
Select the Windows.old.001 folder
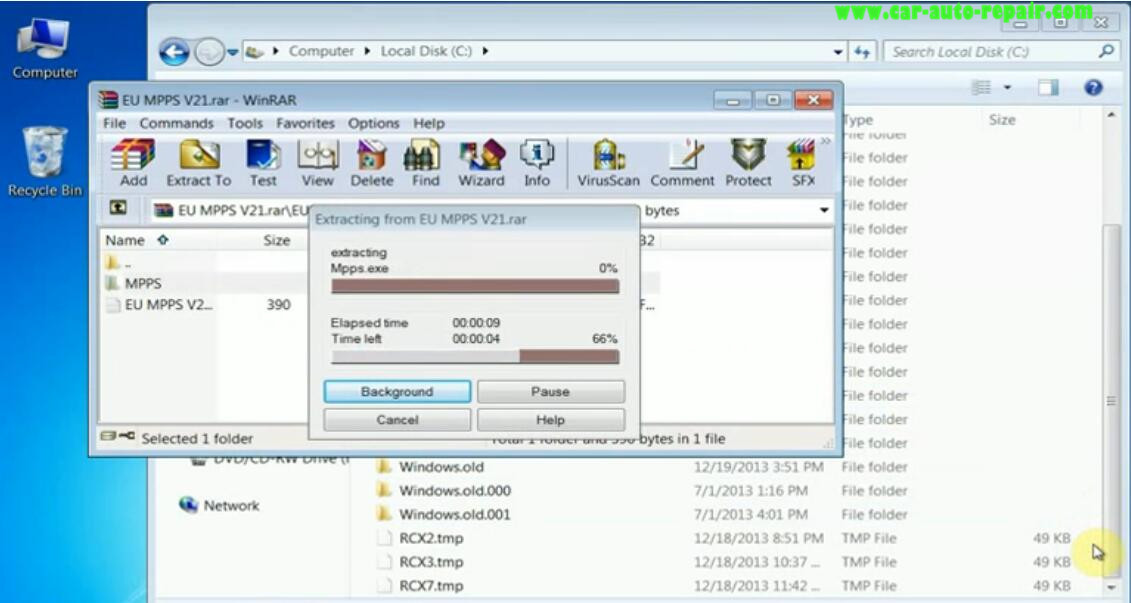[454, 514]
